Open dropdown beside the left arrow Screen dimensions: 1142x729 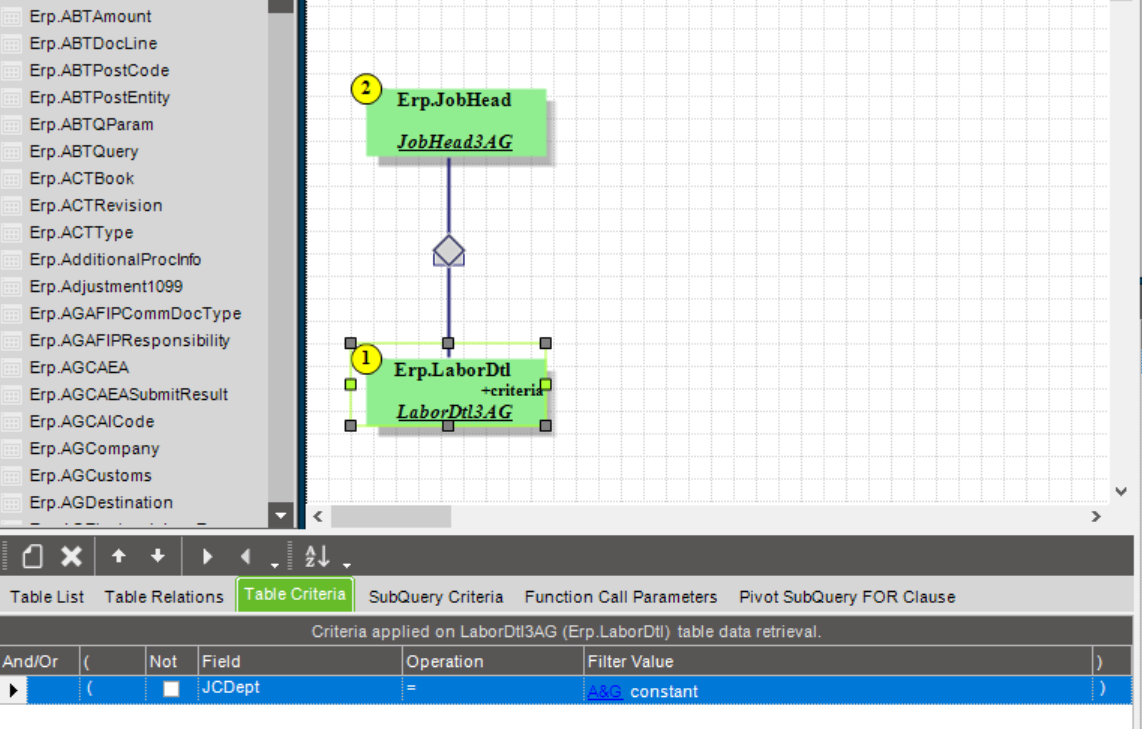274,564
